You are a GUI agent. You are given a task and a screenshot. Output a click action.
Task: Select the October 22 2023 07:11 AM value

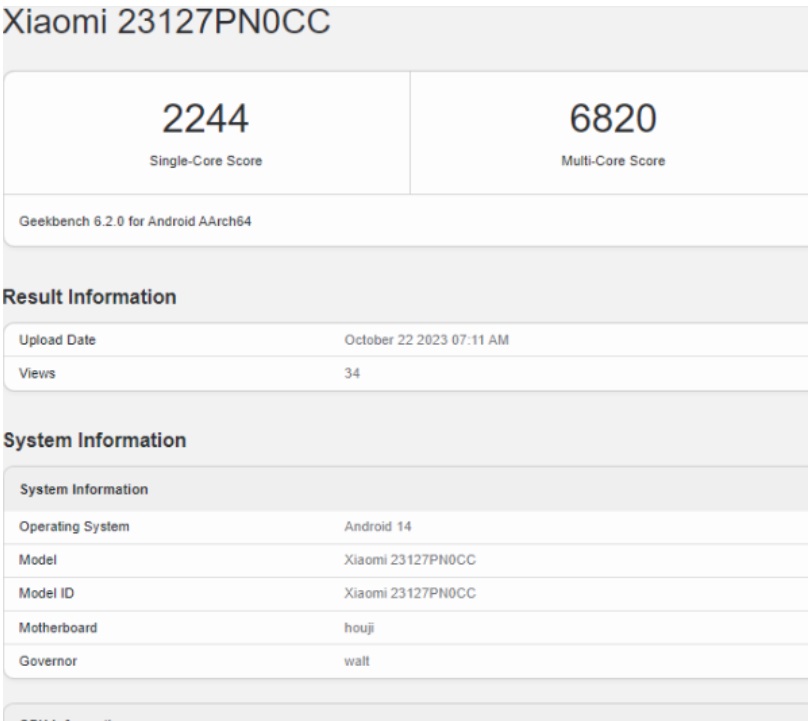[x=427, y=340]
